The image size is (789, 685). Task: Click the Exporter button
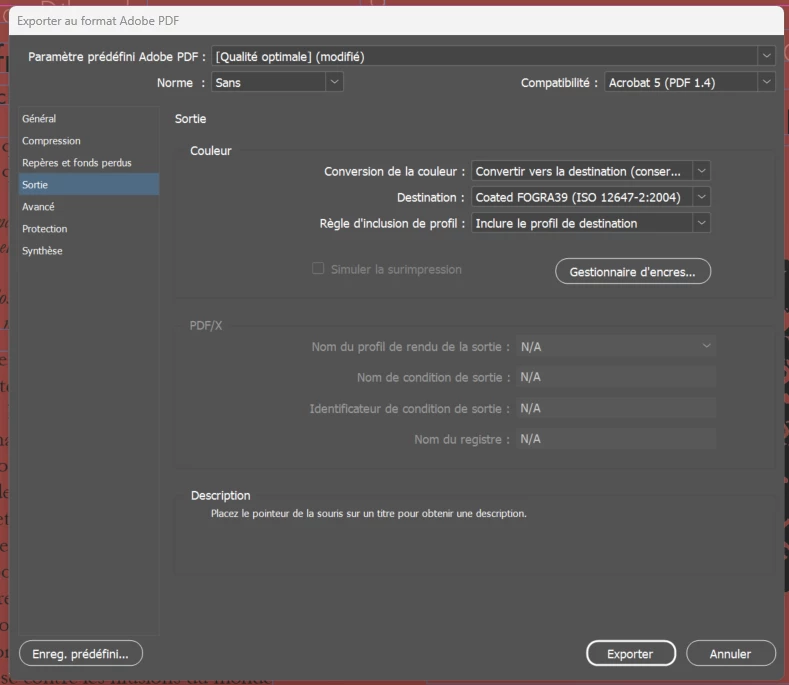click(630, 653)
